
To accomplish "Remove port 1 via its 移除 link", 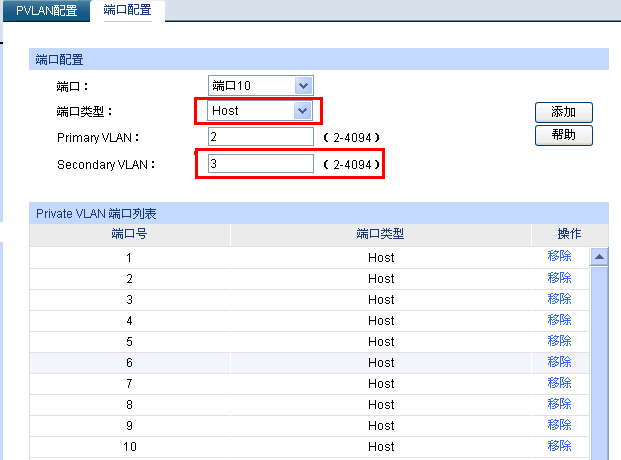I will pyautogui.click(x=559, y=257).
